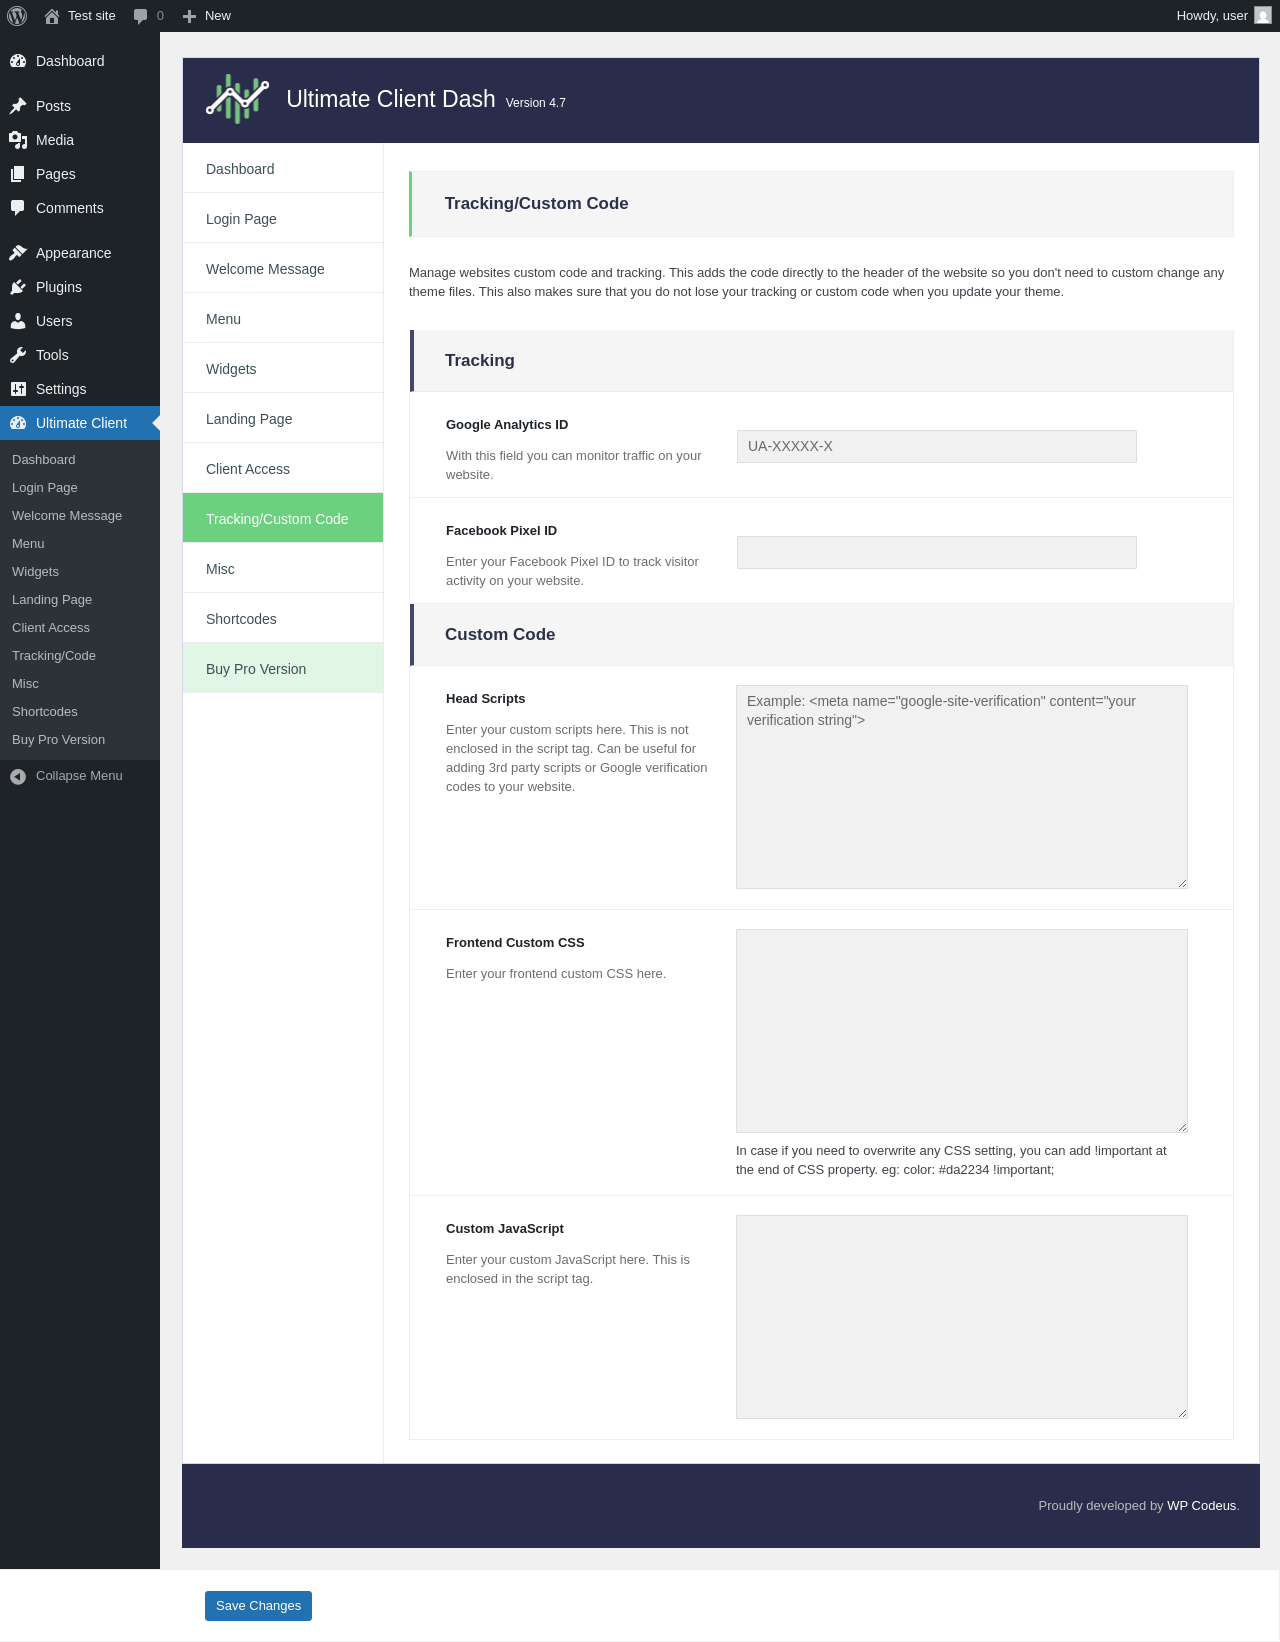Open Login Page tab in plugin menu
This screenshot has height=1642, width=1280.
(x=283, y=218)
